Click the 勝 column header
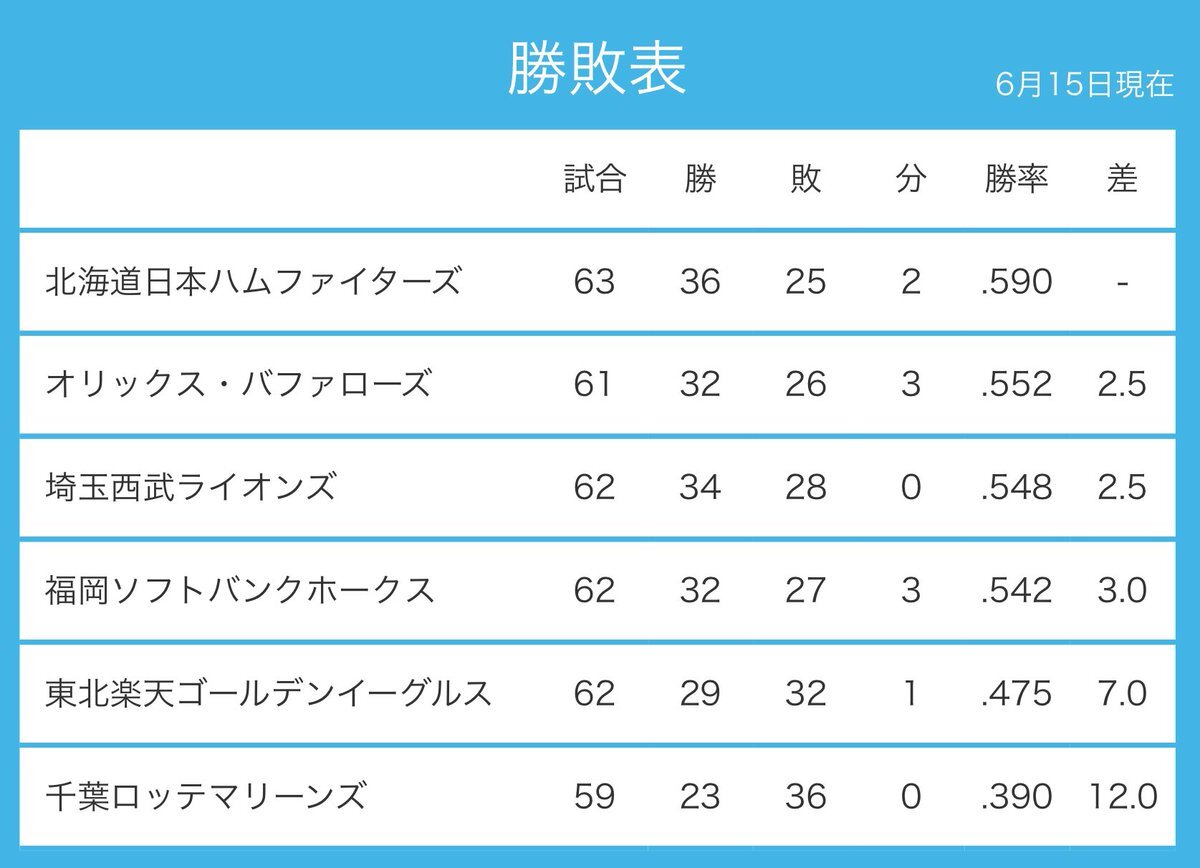Viewport: 1200px width, 868px height. coord(700,180)
